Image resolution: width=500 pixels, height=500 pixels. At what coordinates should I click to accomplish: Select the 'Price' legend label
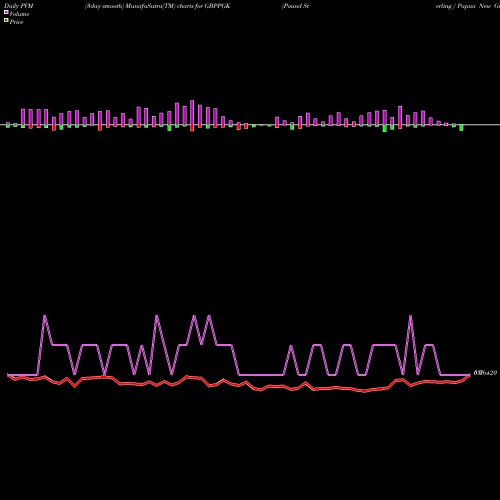(x=16, y=22)
